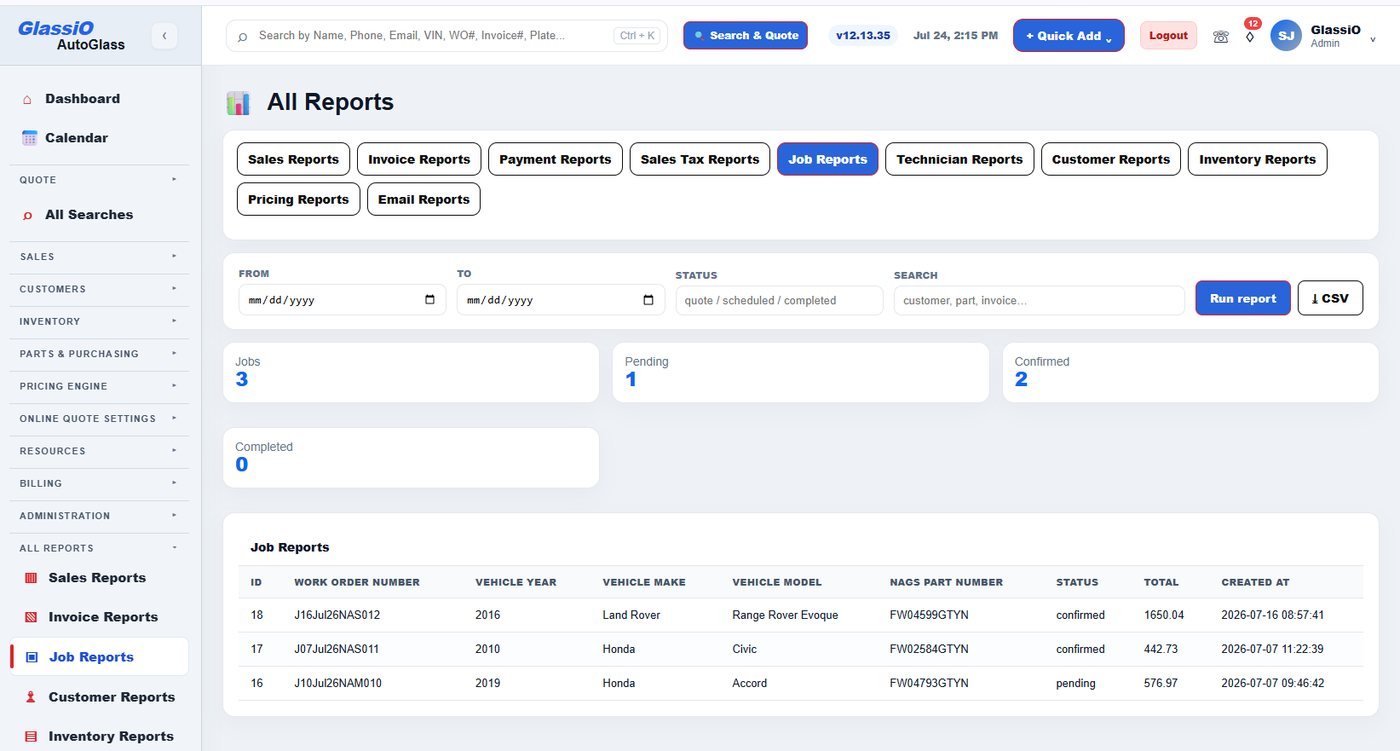
Task: Click the Sales Reports sidebar icon
Action: (x=30, y=578)
